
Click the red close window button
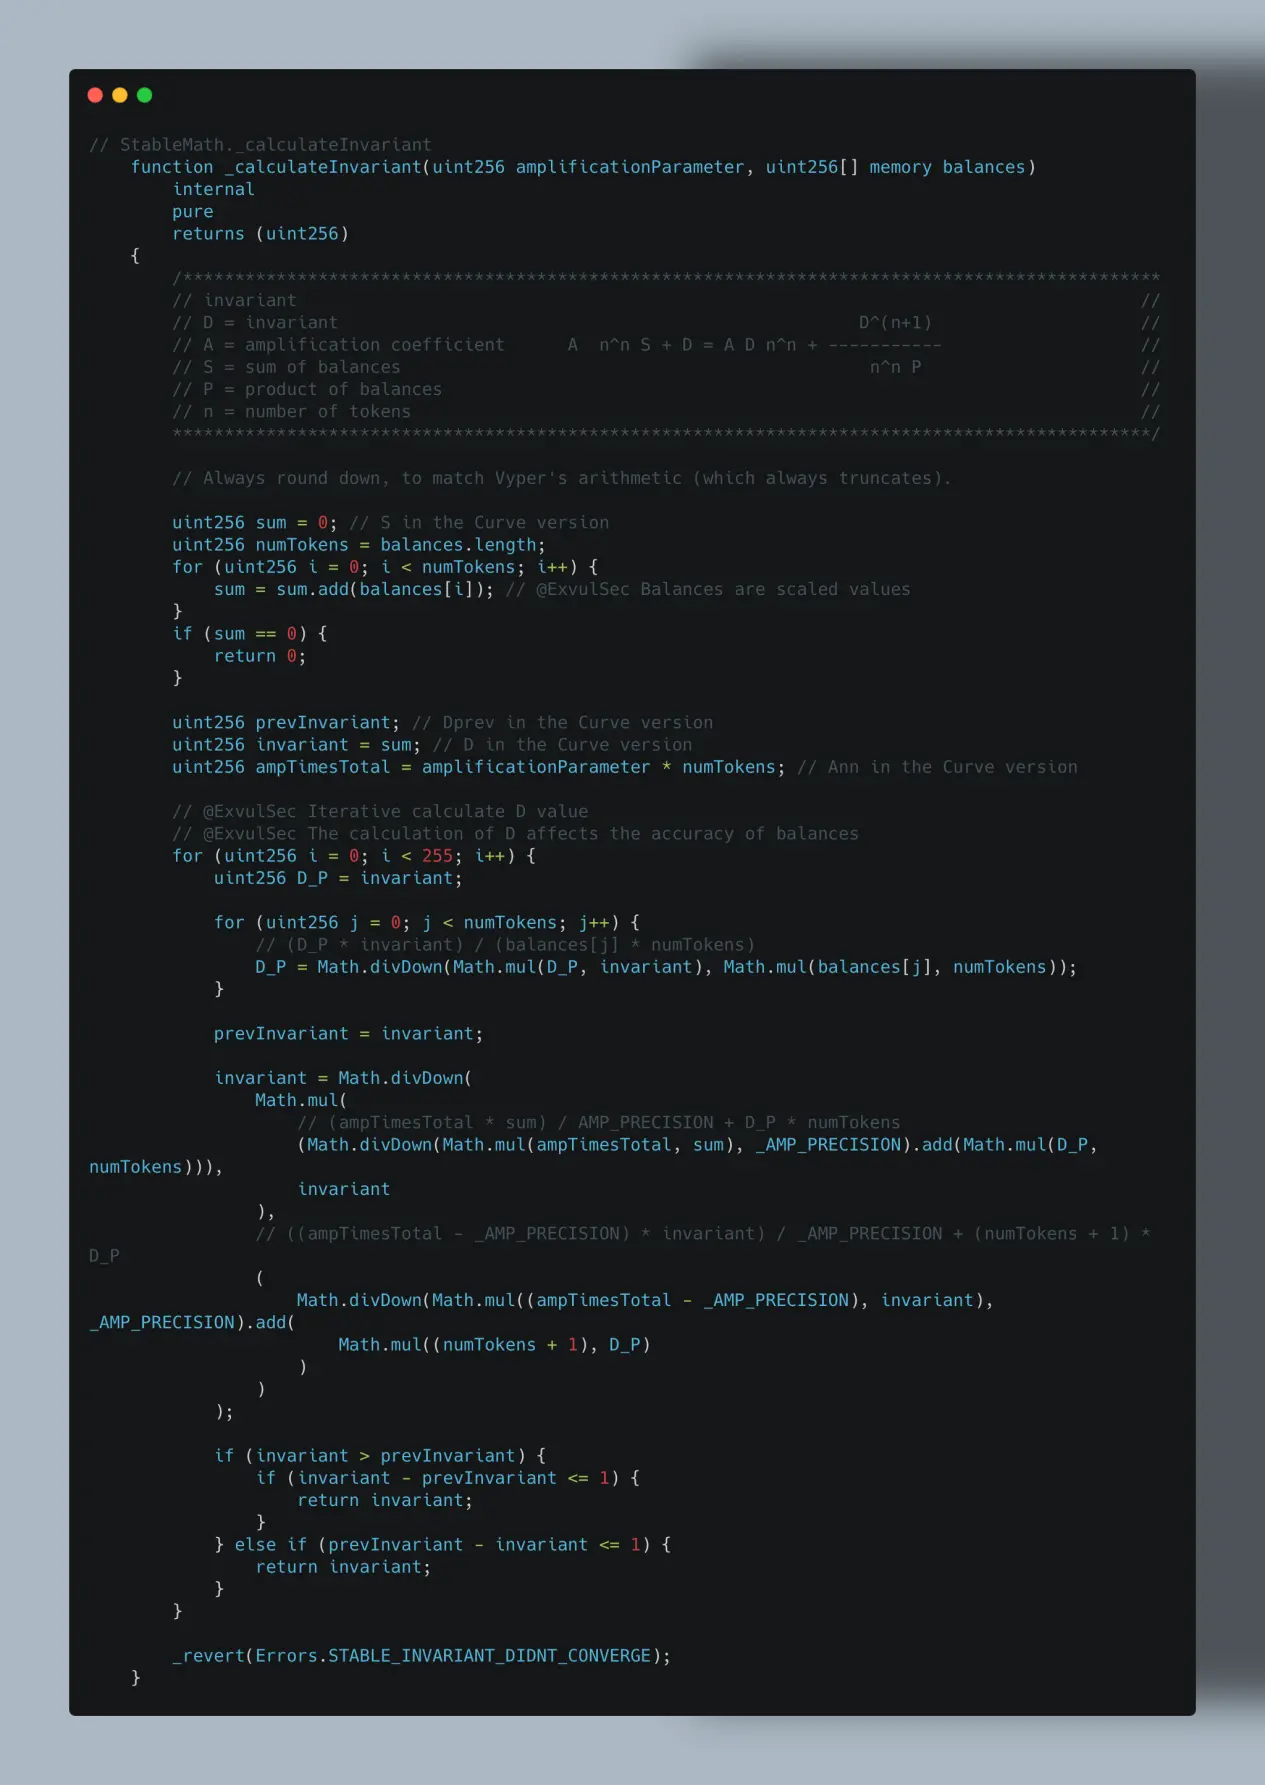tap(95, 95)
